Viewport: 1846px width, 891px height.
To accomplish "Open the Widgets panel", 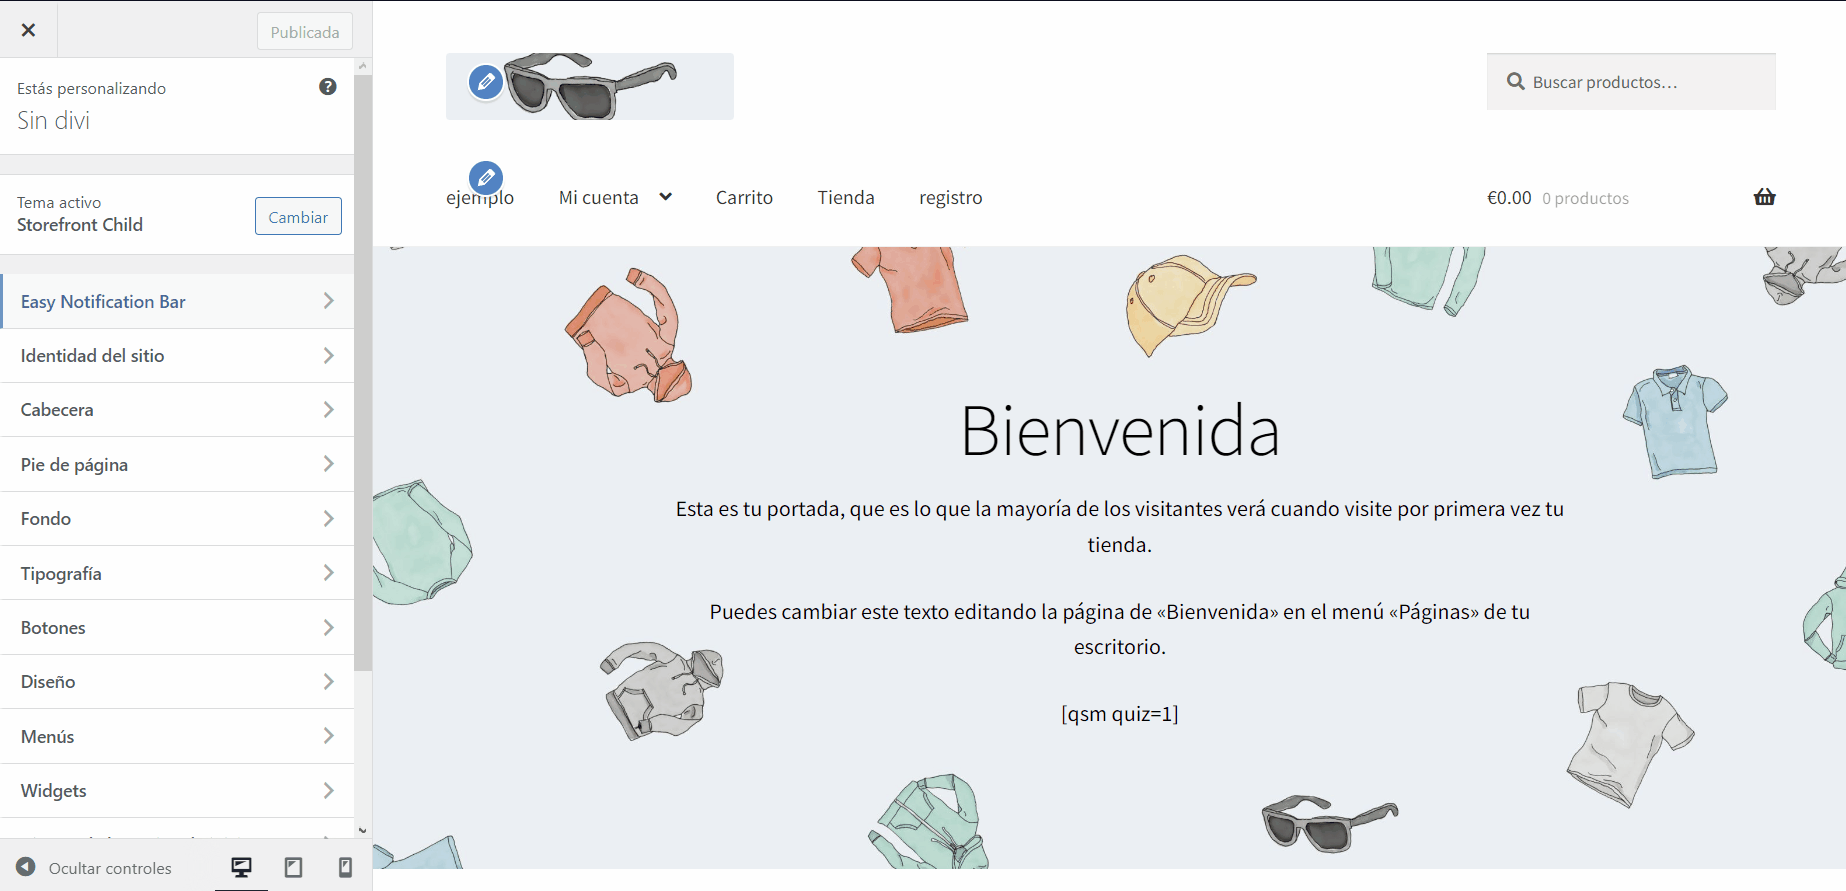I will tap(177, 791).
